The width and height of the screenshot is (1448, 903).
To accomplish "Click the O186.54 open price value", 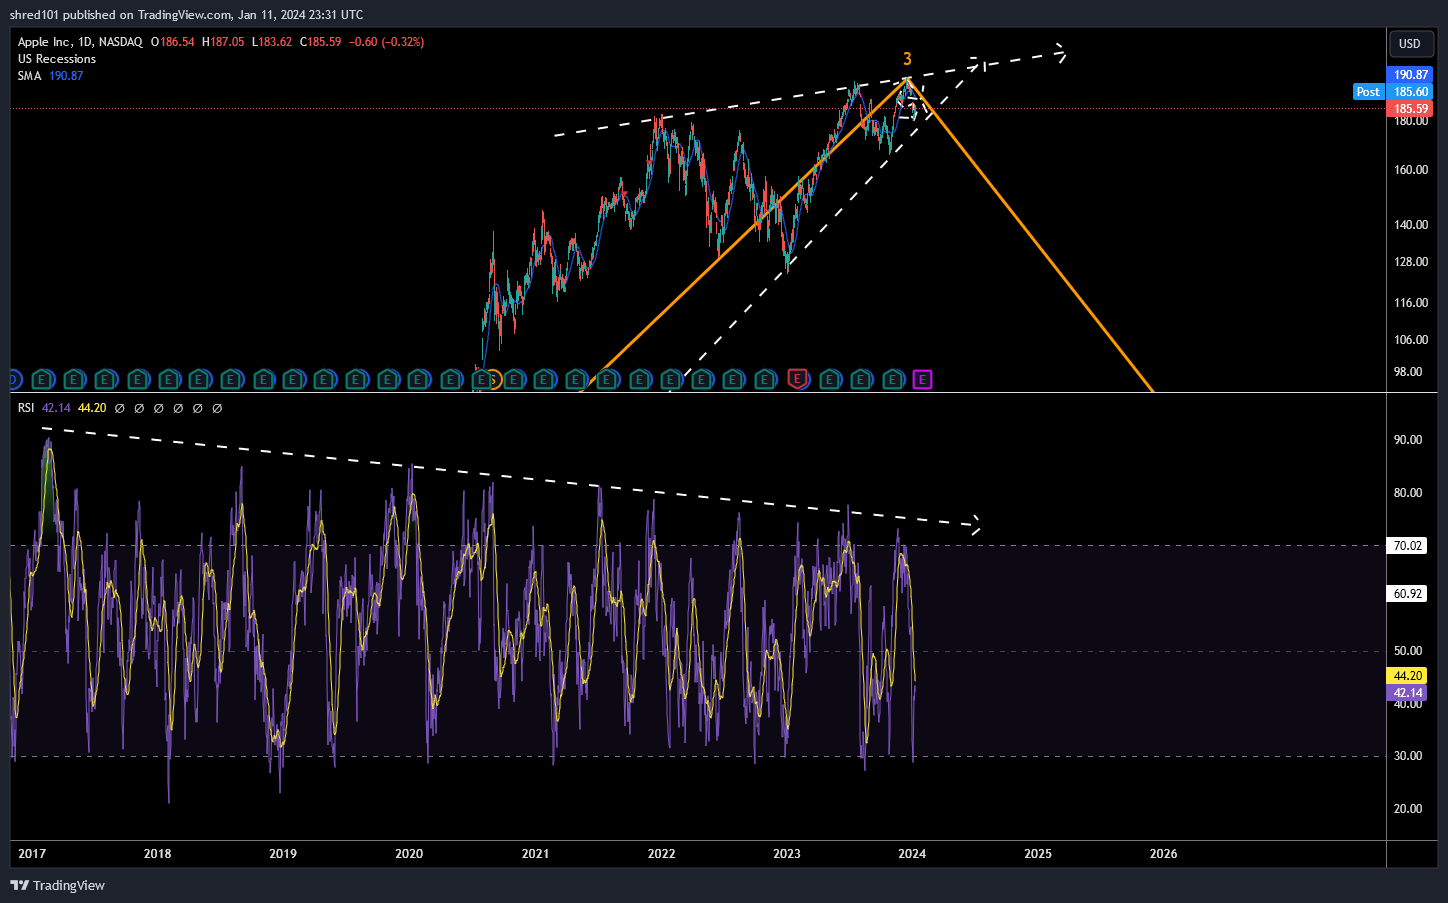I will pos(173,42).
